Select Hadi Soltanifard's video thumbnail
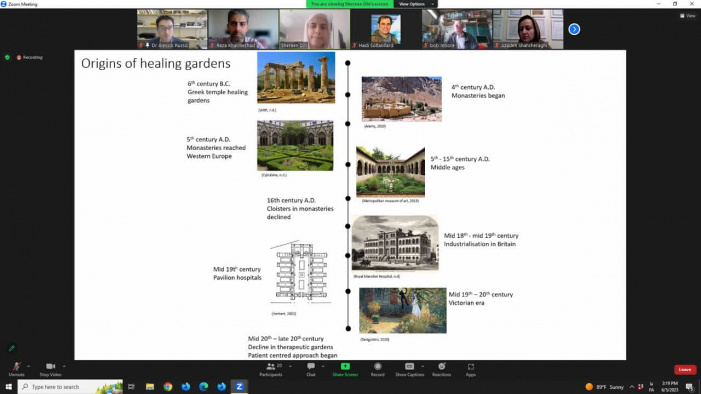The image size is (701, 394). 386,29
